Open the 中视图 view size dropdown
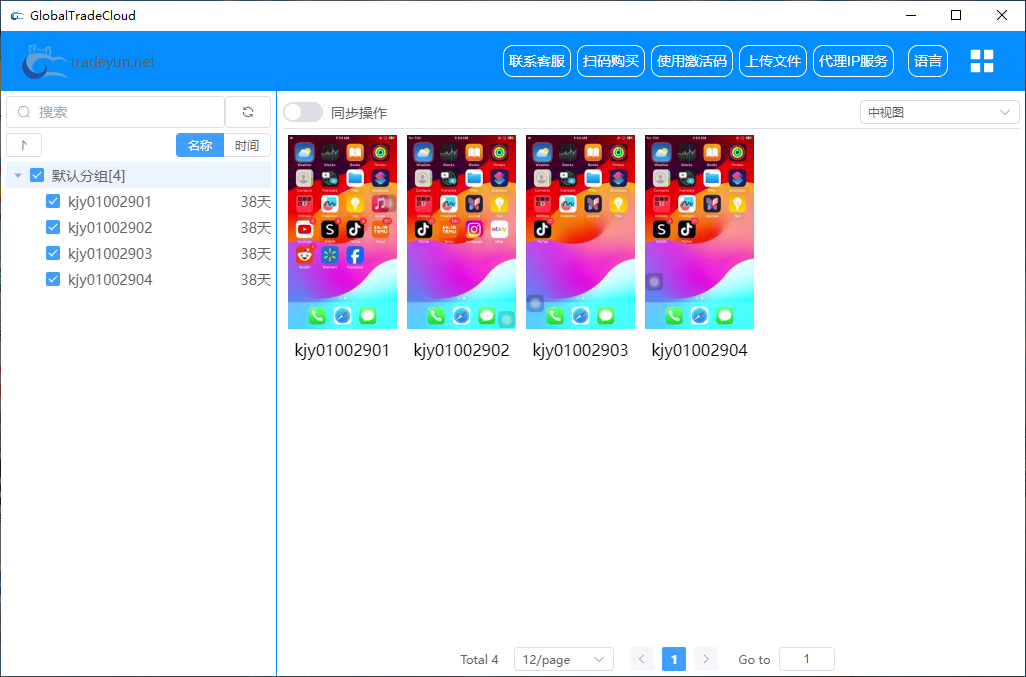Viewport: 1026px width, 677px height. point(939,113)
